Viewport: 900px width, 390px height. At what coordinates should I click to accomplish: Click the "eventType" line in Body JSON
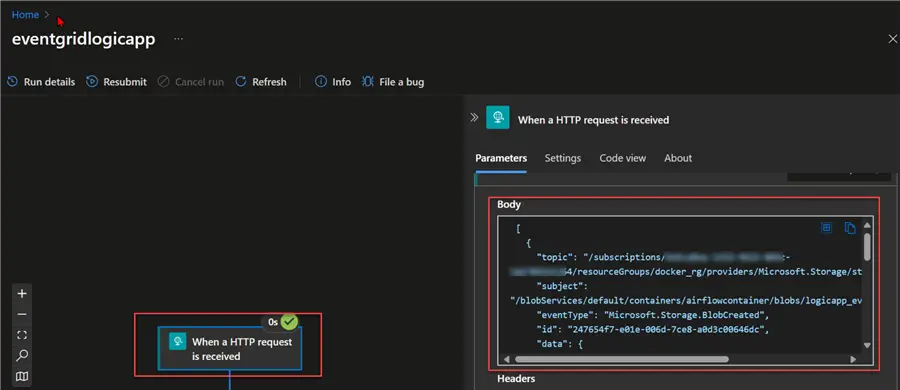point(653,315)
